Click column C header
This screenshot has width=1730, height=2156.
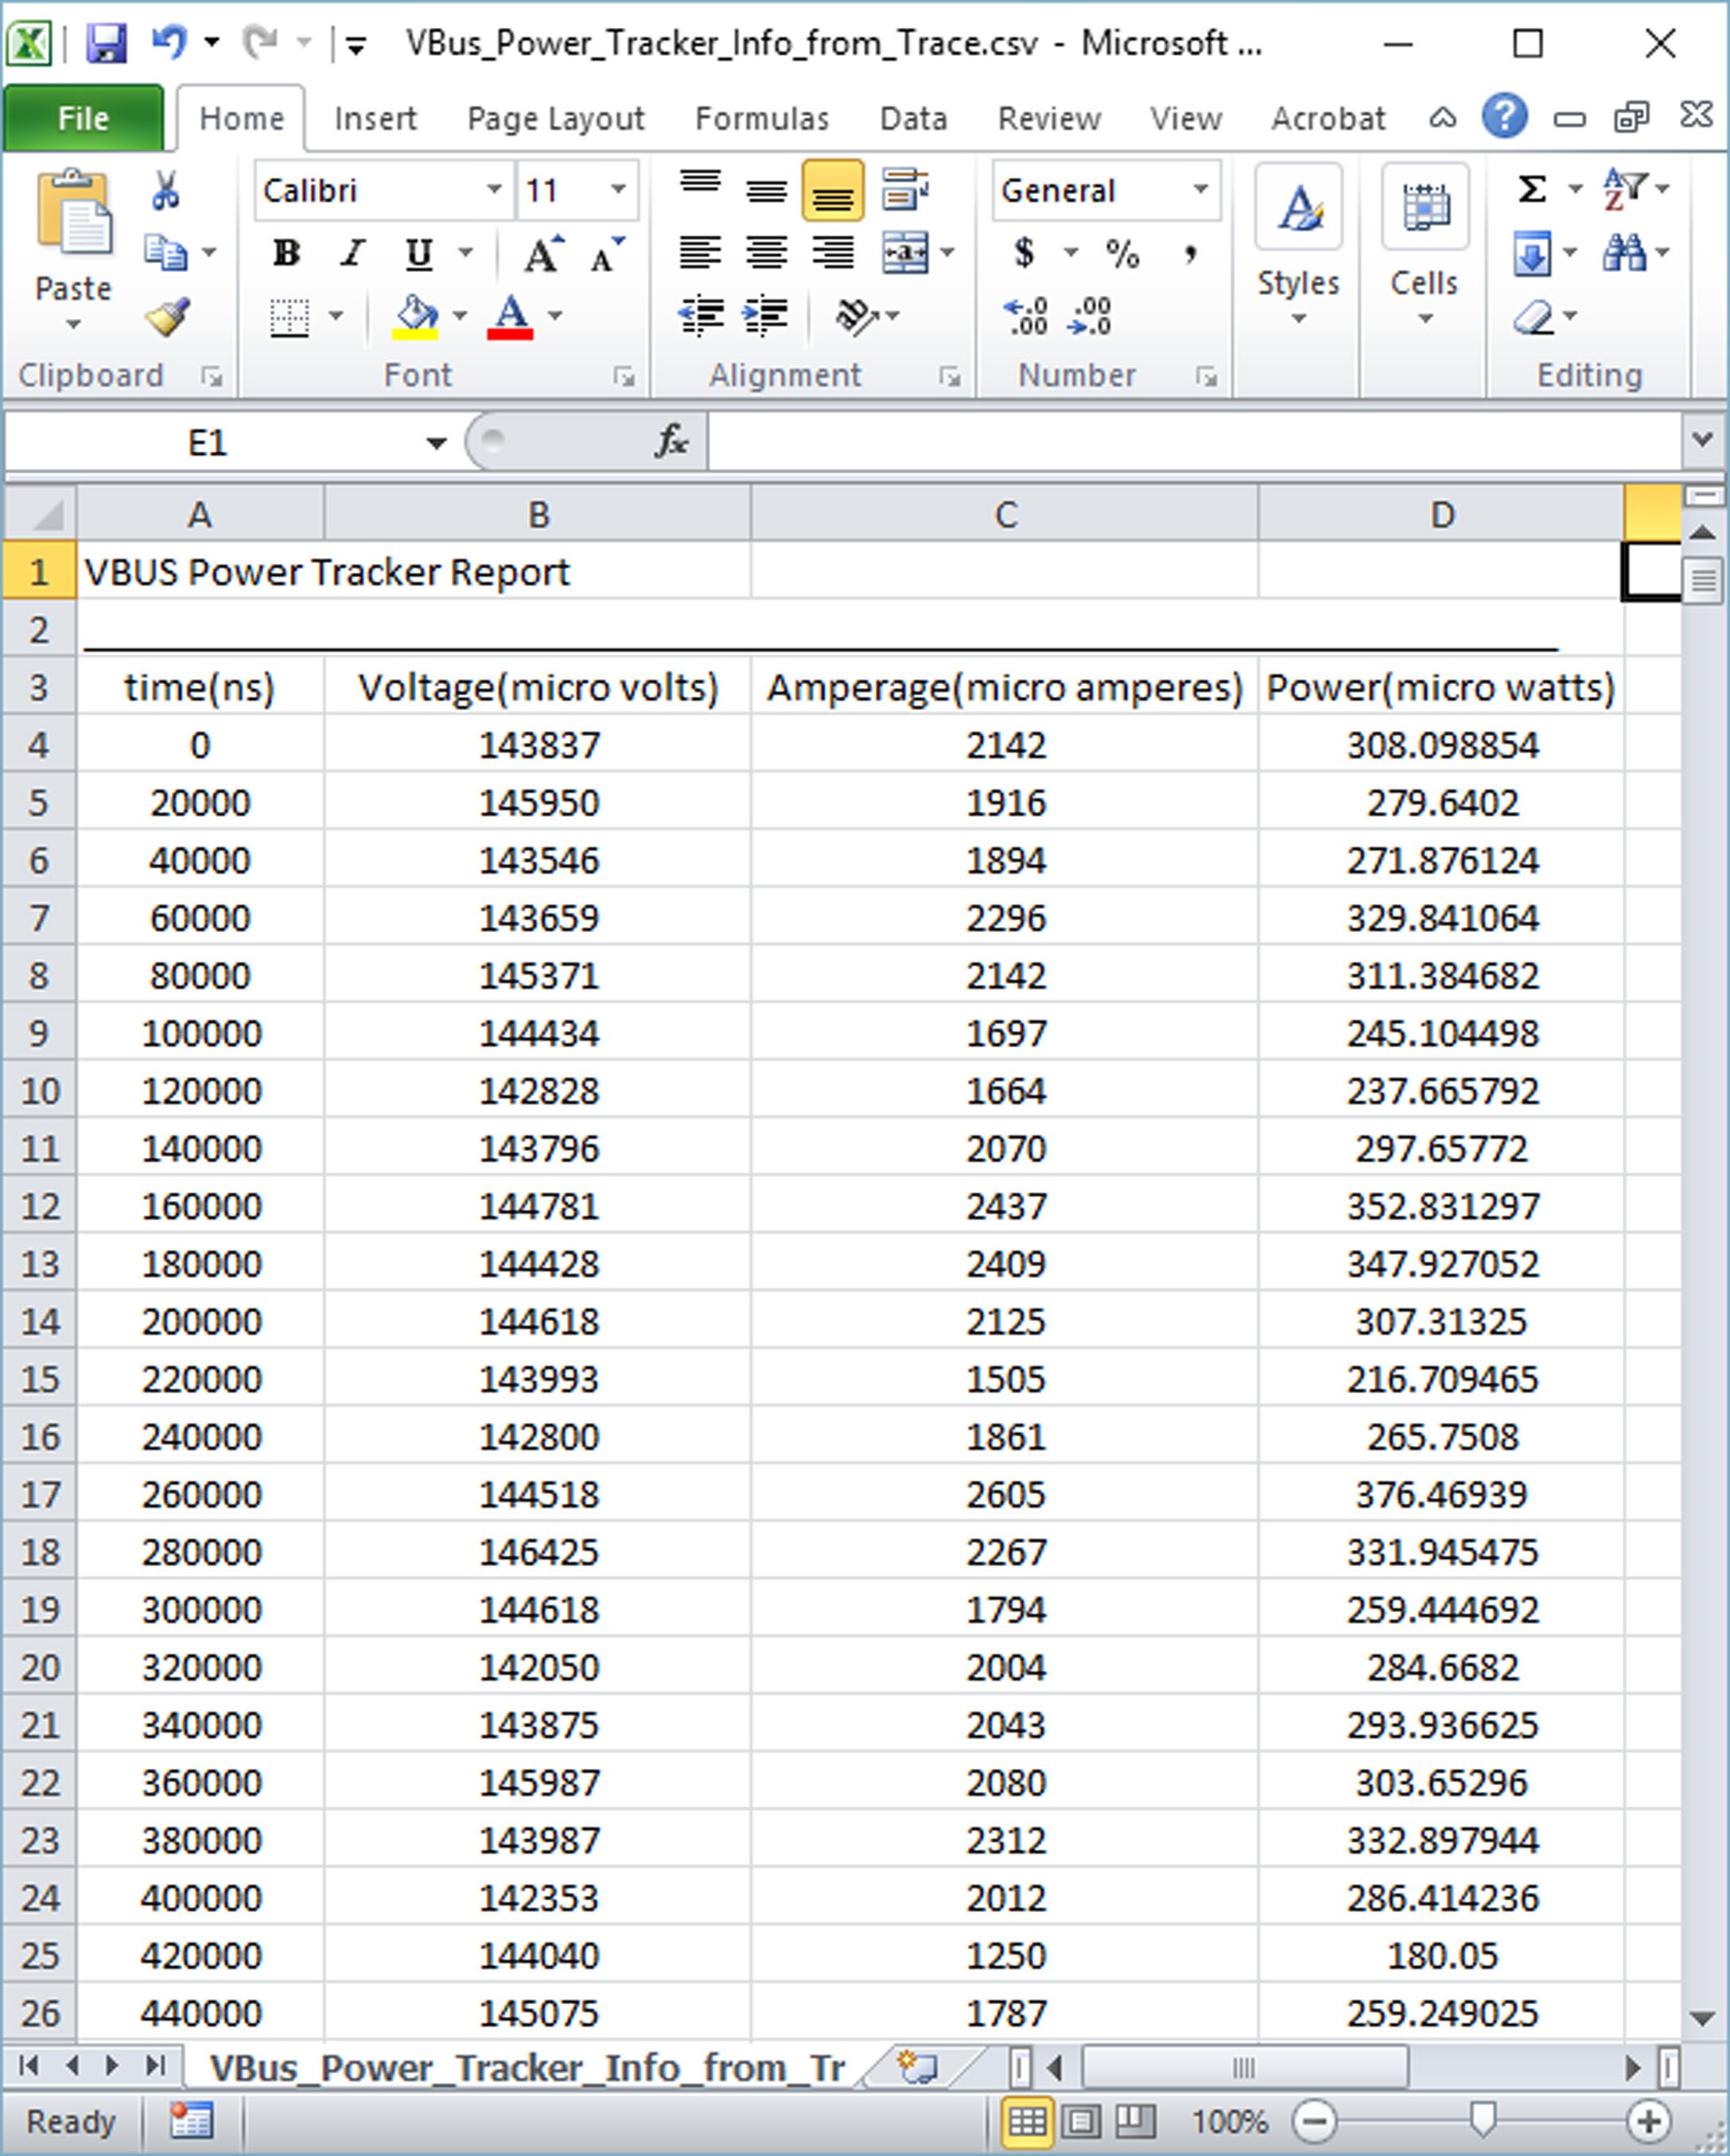coord(1005,514)
